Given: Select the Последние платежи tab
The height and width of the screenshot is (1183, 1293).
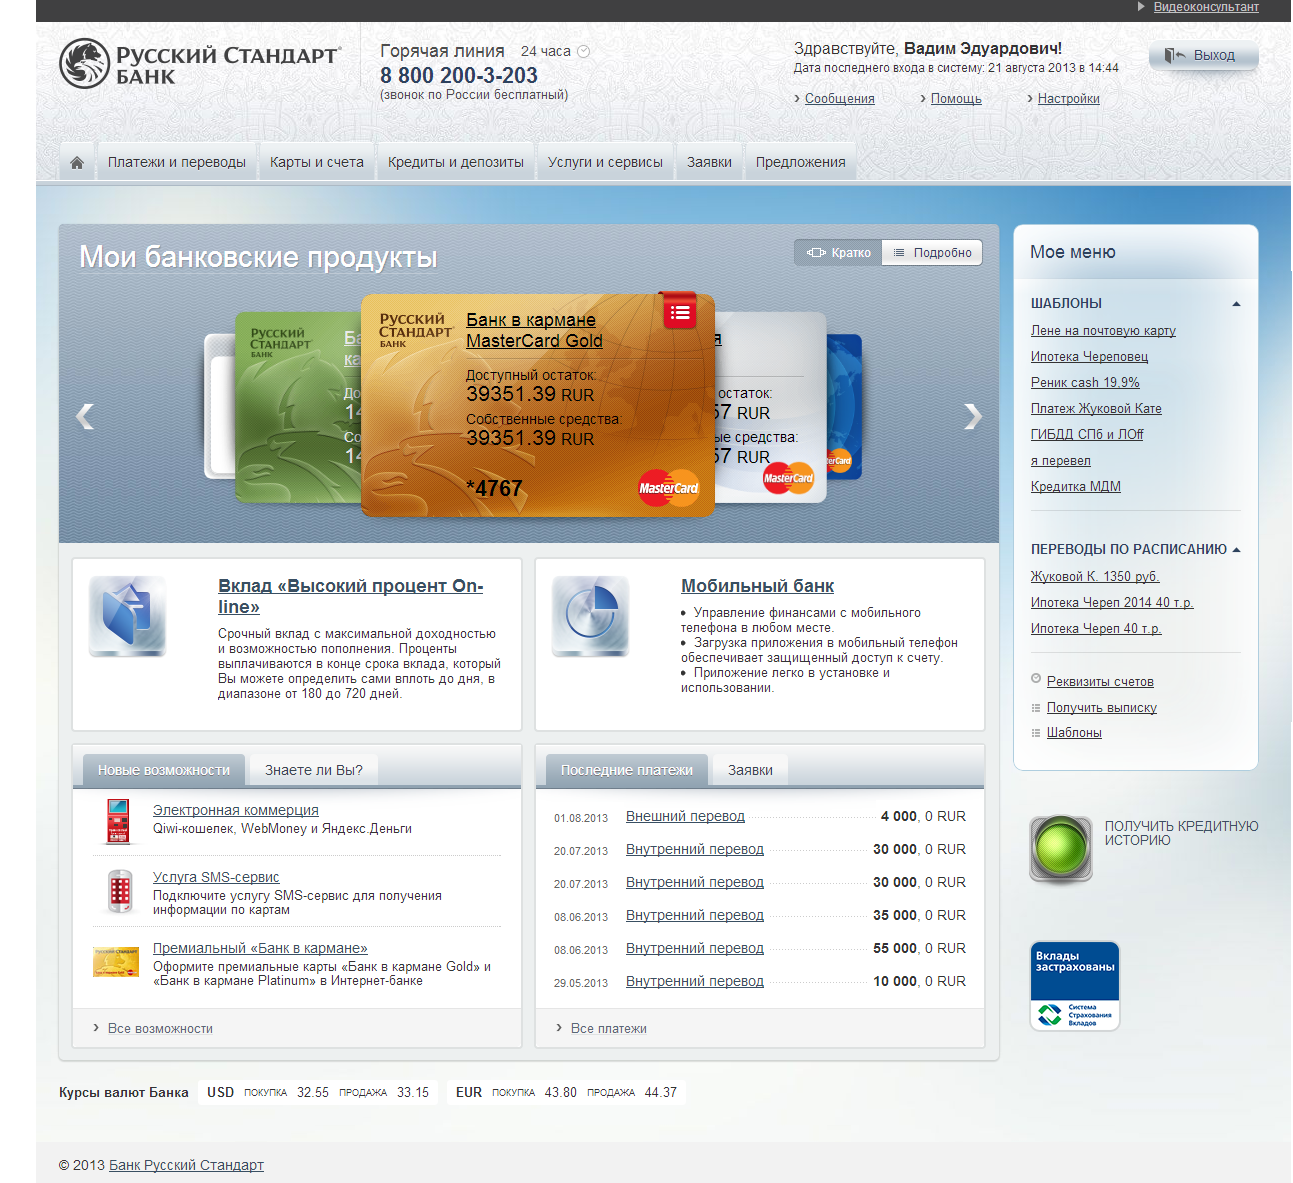Looking at the screenshot, I should (x=627, y=770).
